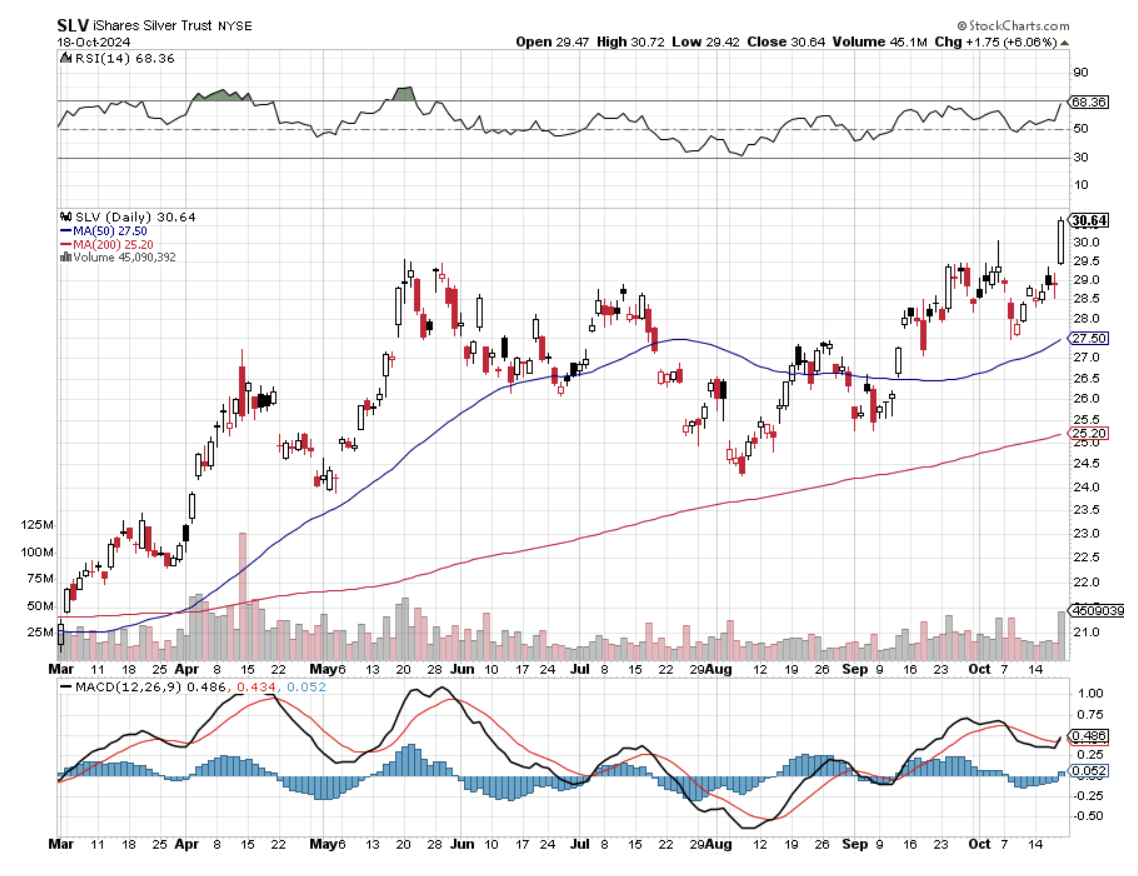The width and height of the screenshot is (1138, 876).
Task: Select the latest tall white candlestick
Action: [1060, 242]
